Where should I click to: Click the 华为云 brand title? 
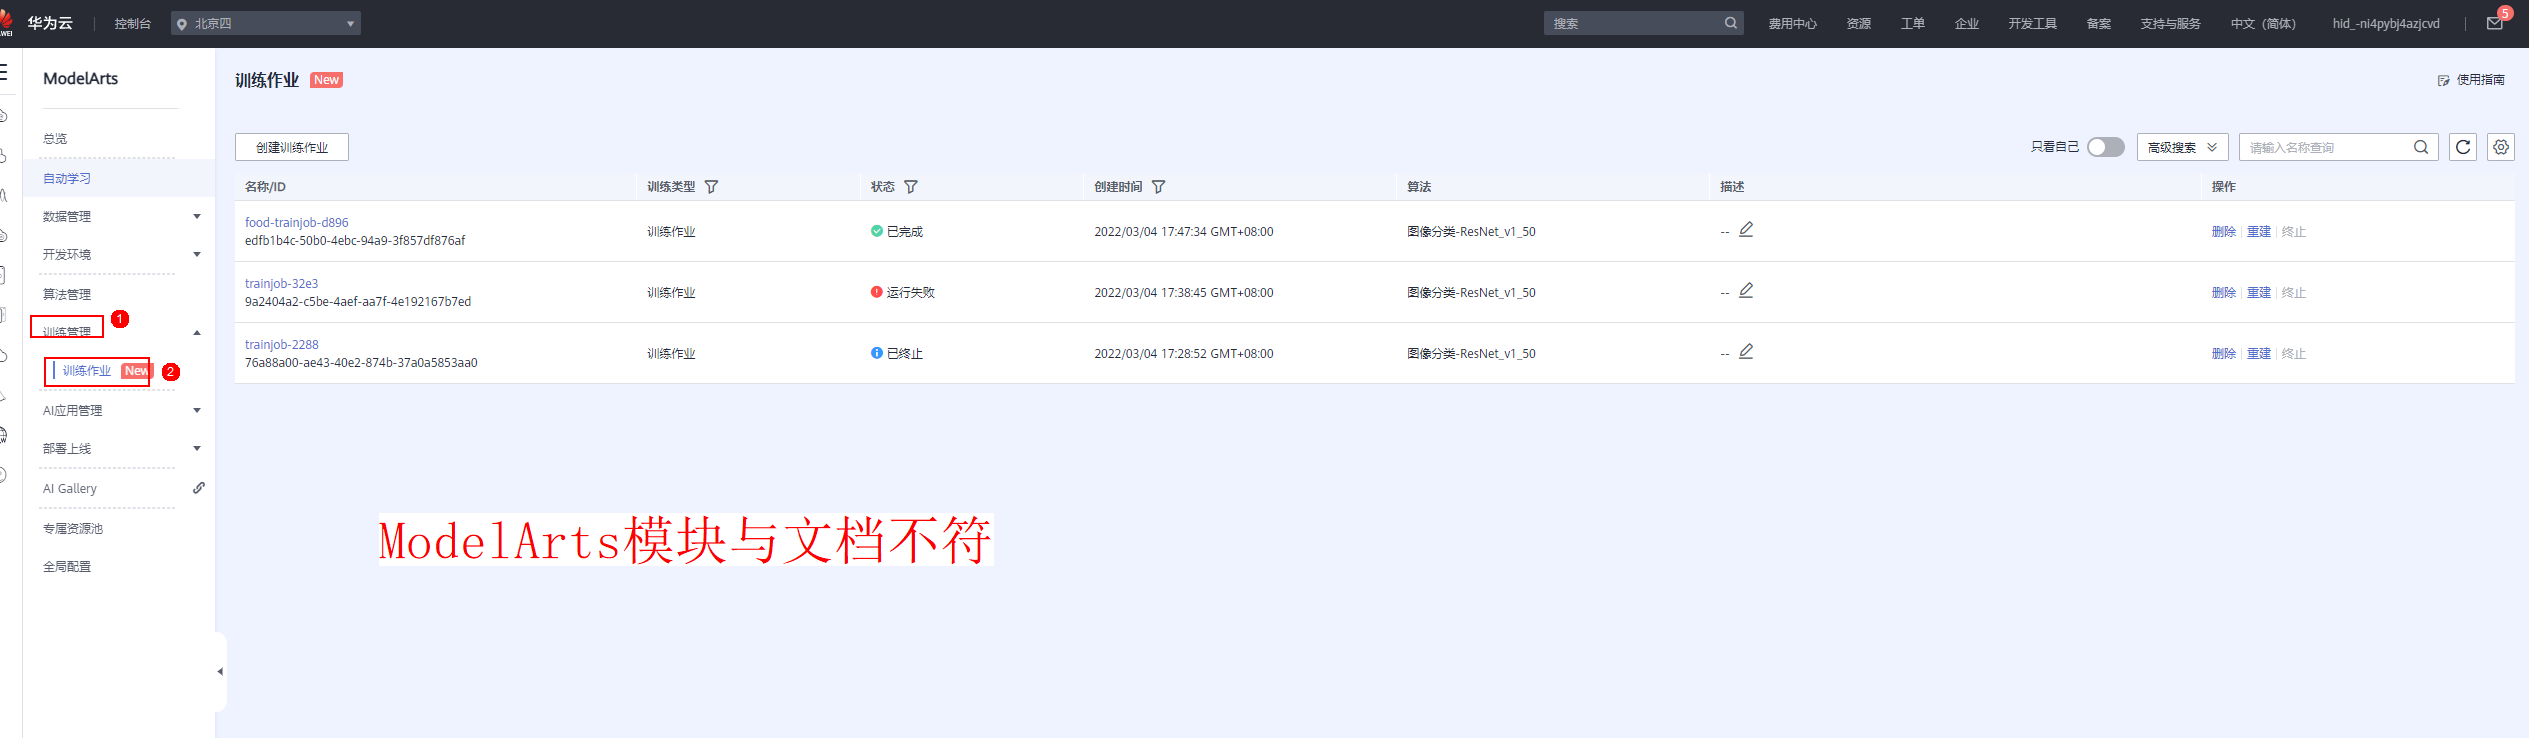point(50,23)
